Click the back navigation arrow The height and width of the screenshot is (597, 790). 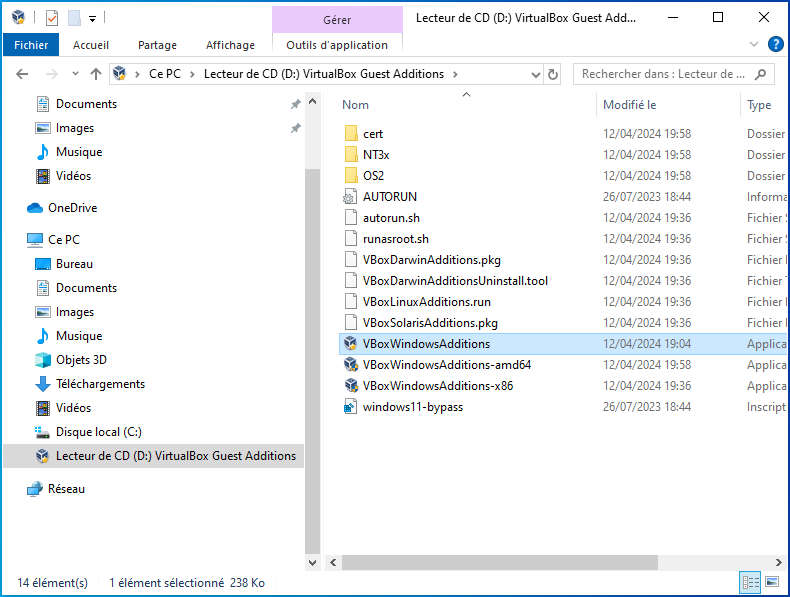(22, 74)
